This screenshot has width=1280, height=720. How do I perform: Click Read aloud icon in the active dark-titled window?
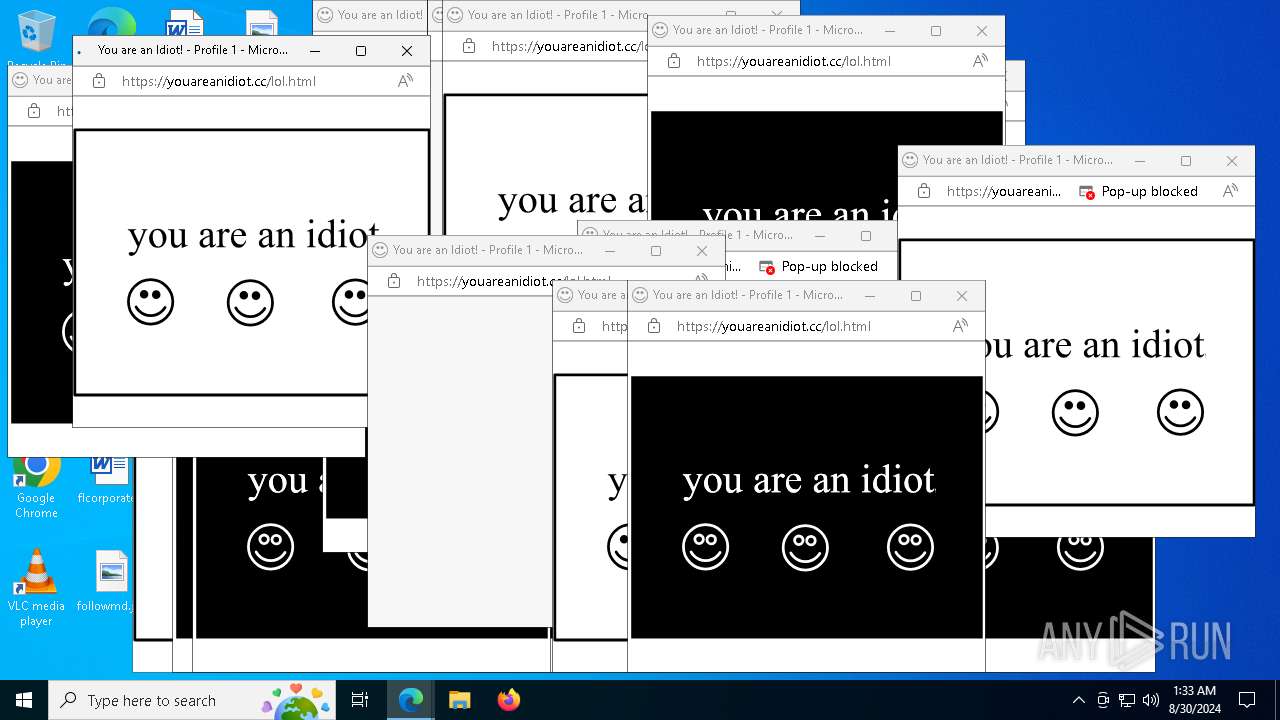click(405, 81)
